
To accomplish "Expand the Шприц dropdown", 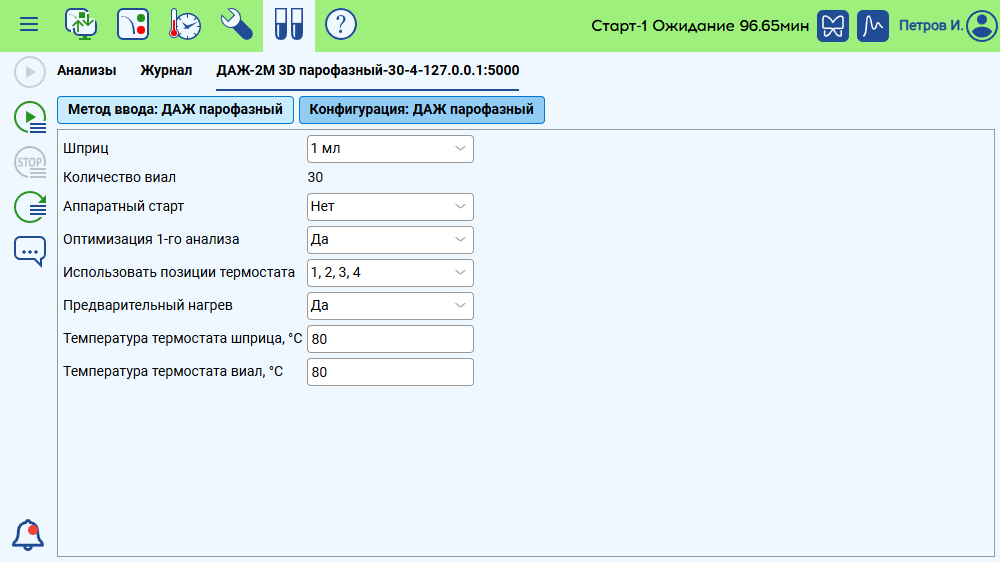I will click(390, 149).
